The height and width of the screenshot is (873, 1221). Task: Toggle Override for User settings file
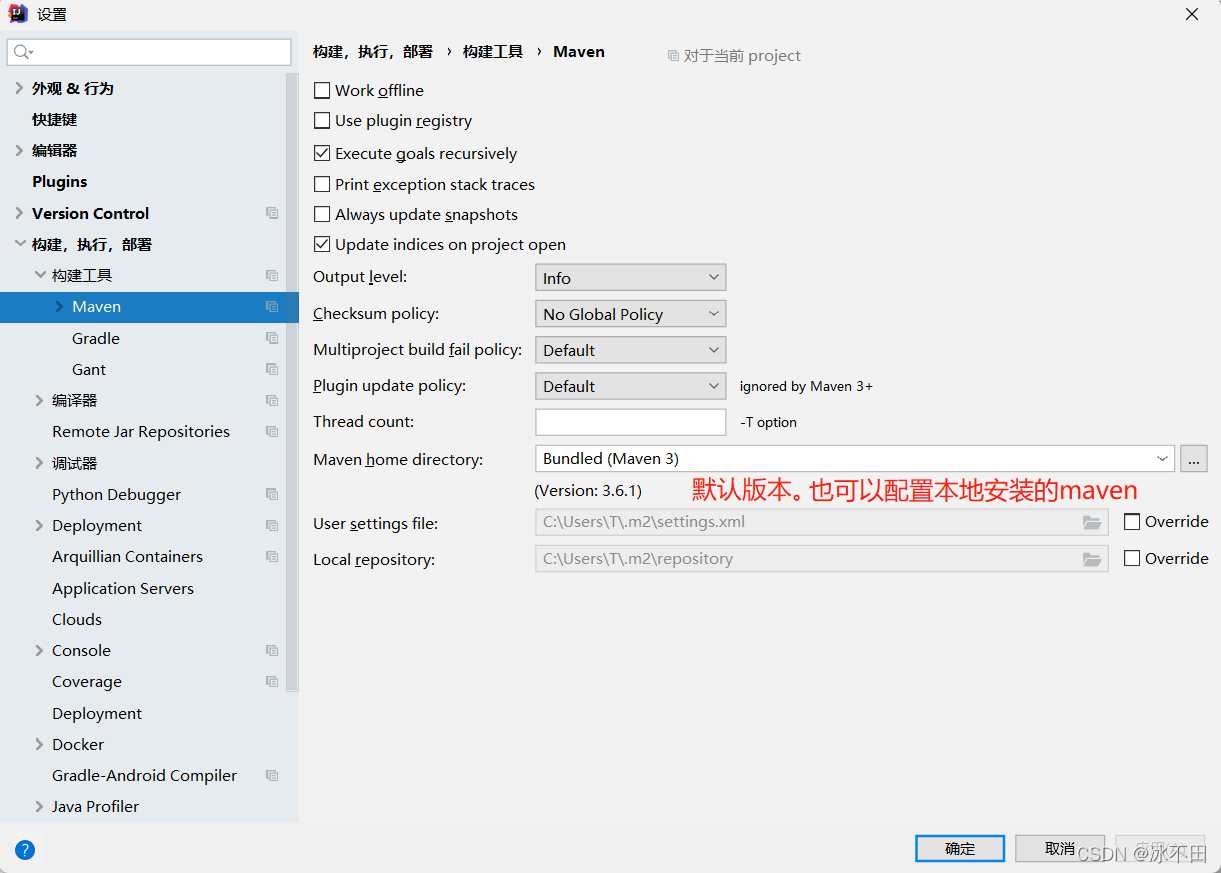pyautogui.click(x=1132, y=521)
